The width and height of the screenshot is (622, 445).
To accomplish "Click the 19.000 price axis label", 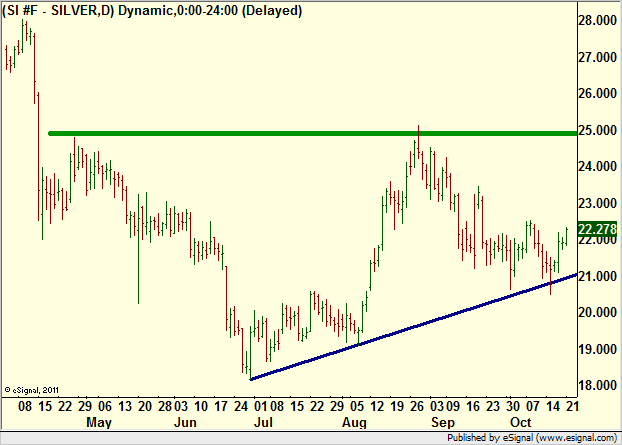I will 597,349.
